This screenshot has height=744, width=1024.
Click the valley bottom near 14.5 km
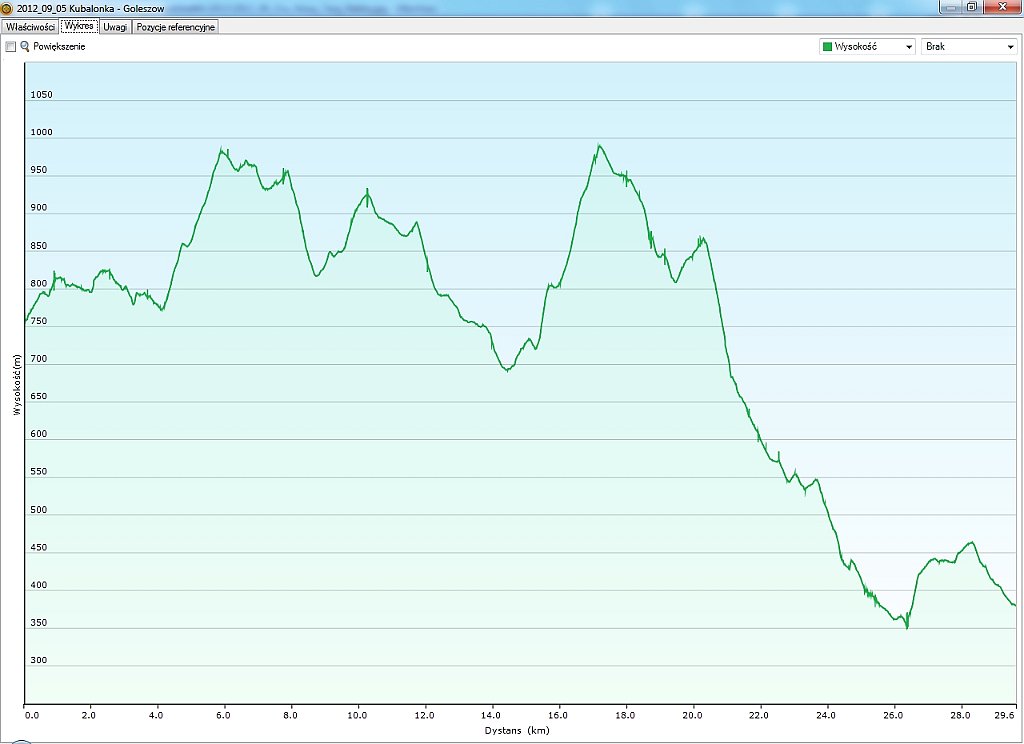(508, 370)
